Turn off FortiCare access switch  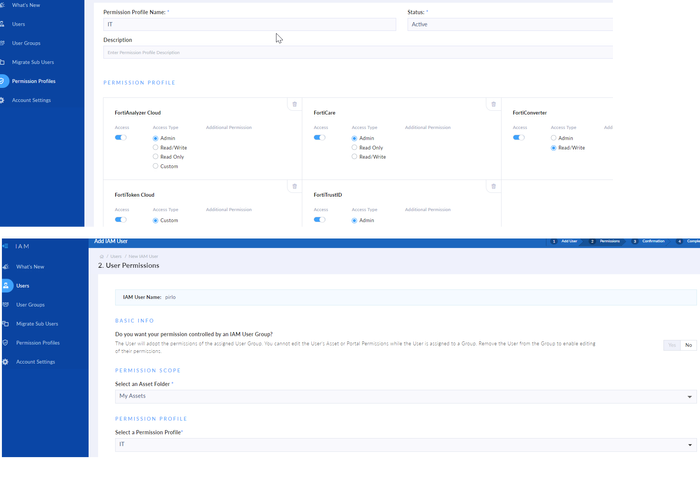pyautogui.click(x=320, y=138)
